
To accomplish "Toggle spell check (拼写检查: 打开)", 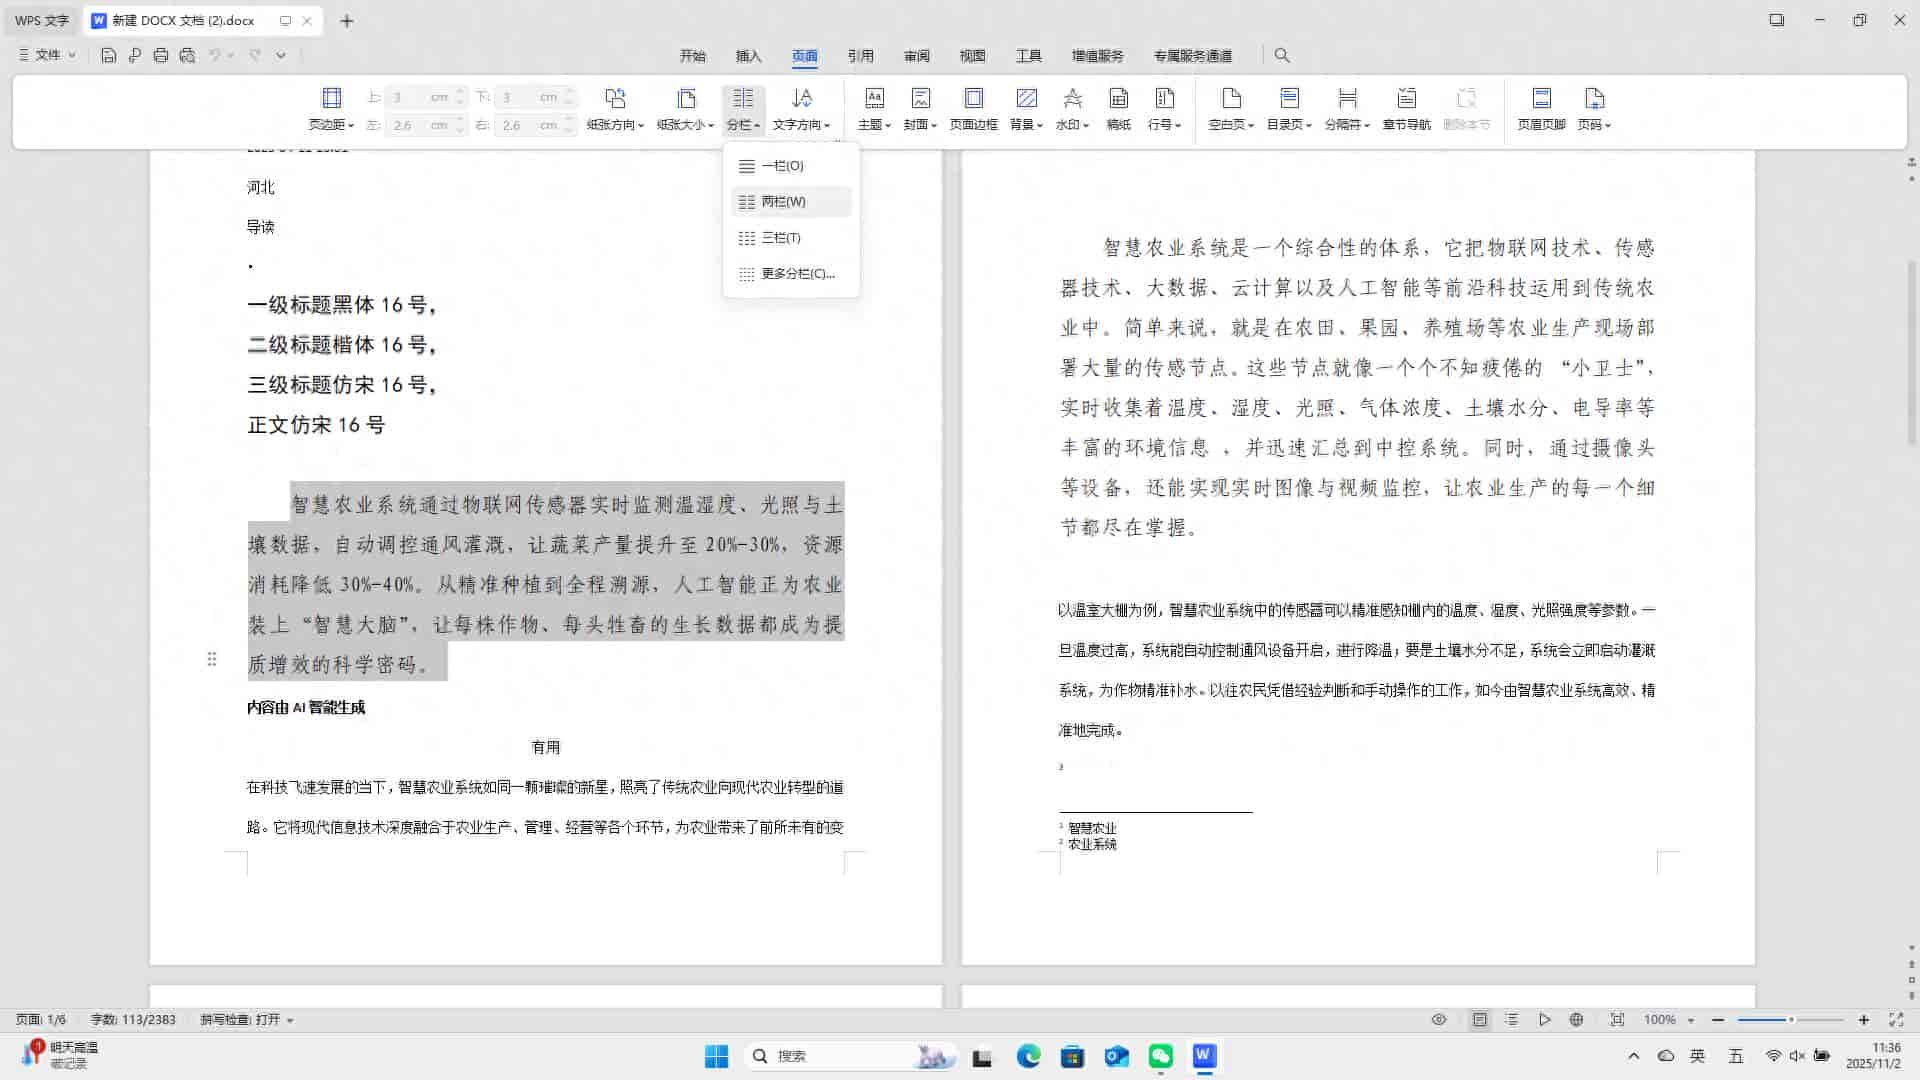I will coord(246,1019).
